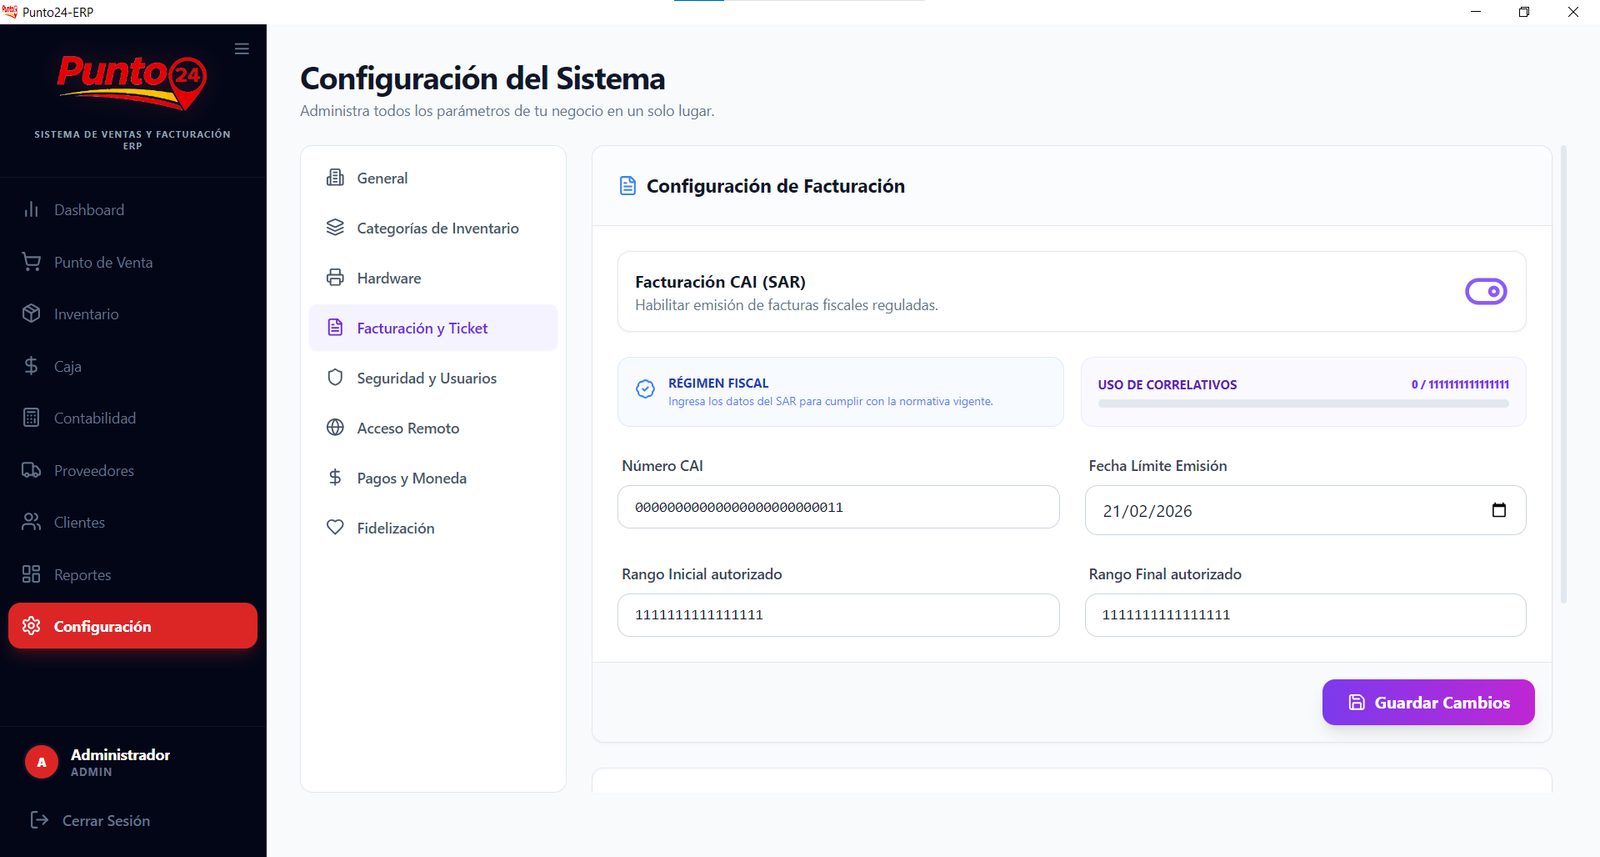This screenshot has height=857, width=1600.
Task: Click the Categorías de Inventario label
Action: [438, 228]
